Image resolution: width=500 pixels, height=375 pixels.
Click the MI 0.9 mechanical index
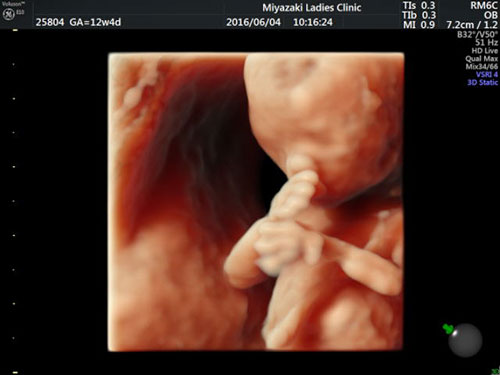click(419, 25)
